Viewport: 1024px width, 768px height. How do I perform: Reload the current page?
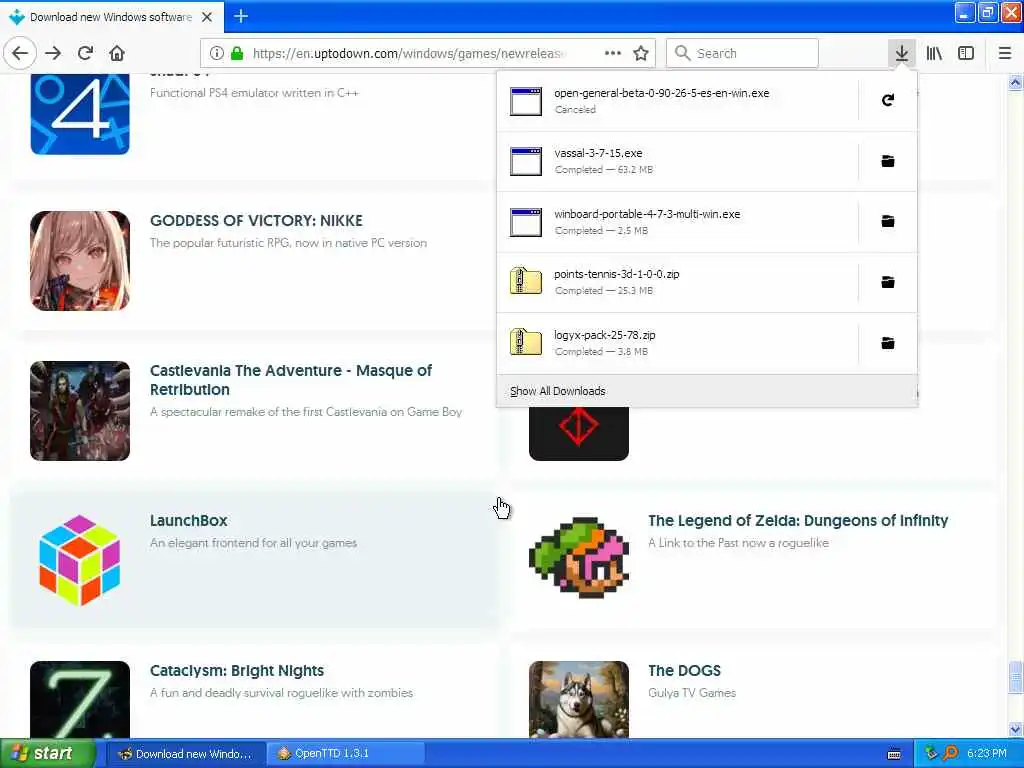click(85, 54)
